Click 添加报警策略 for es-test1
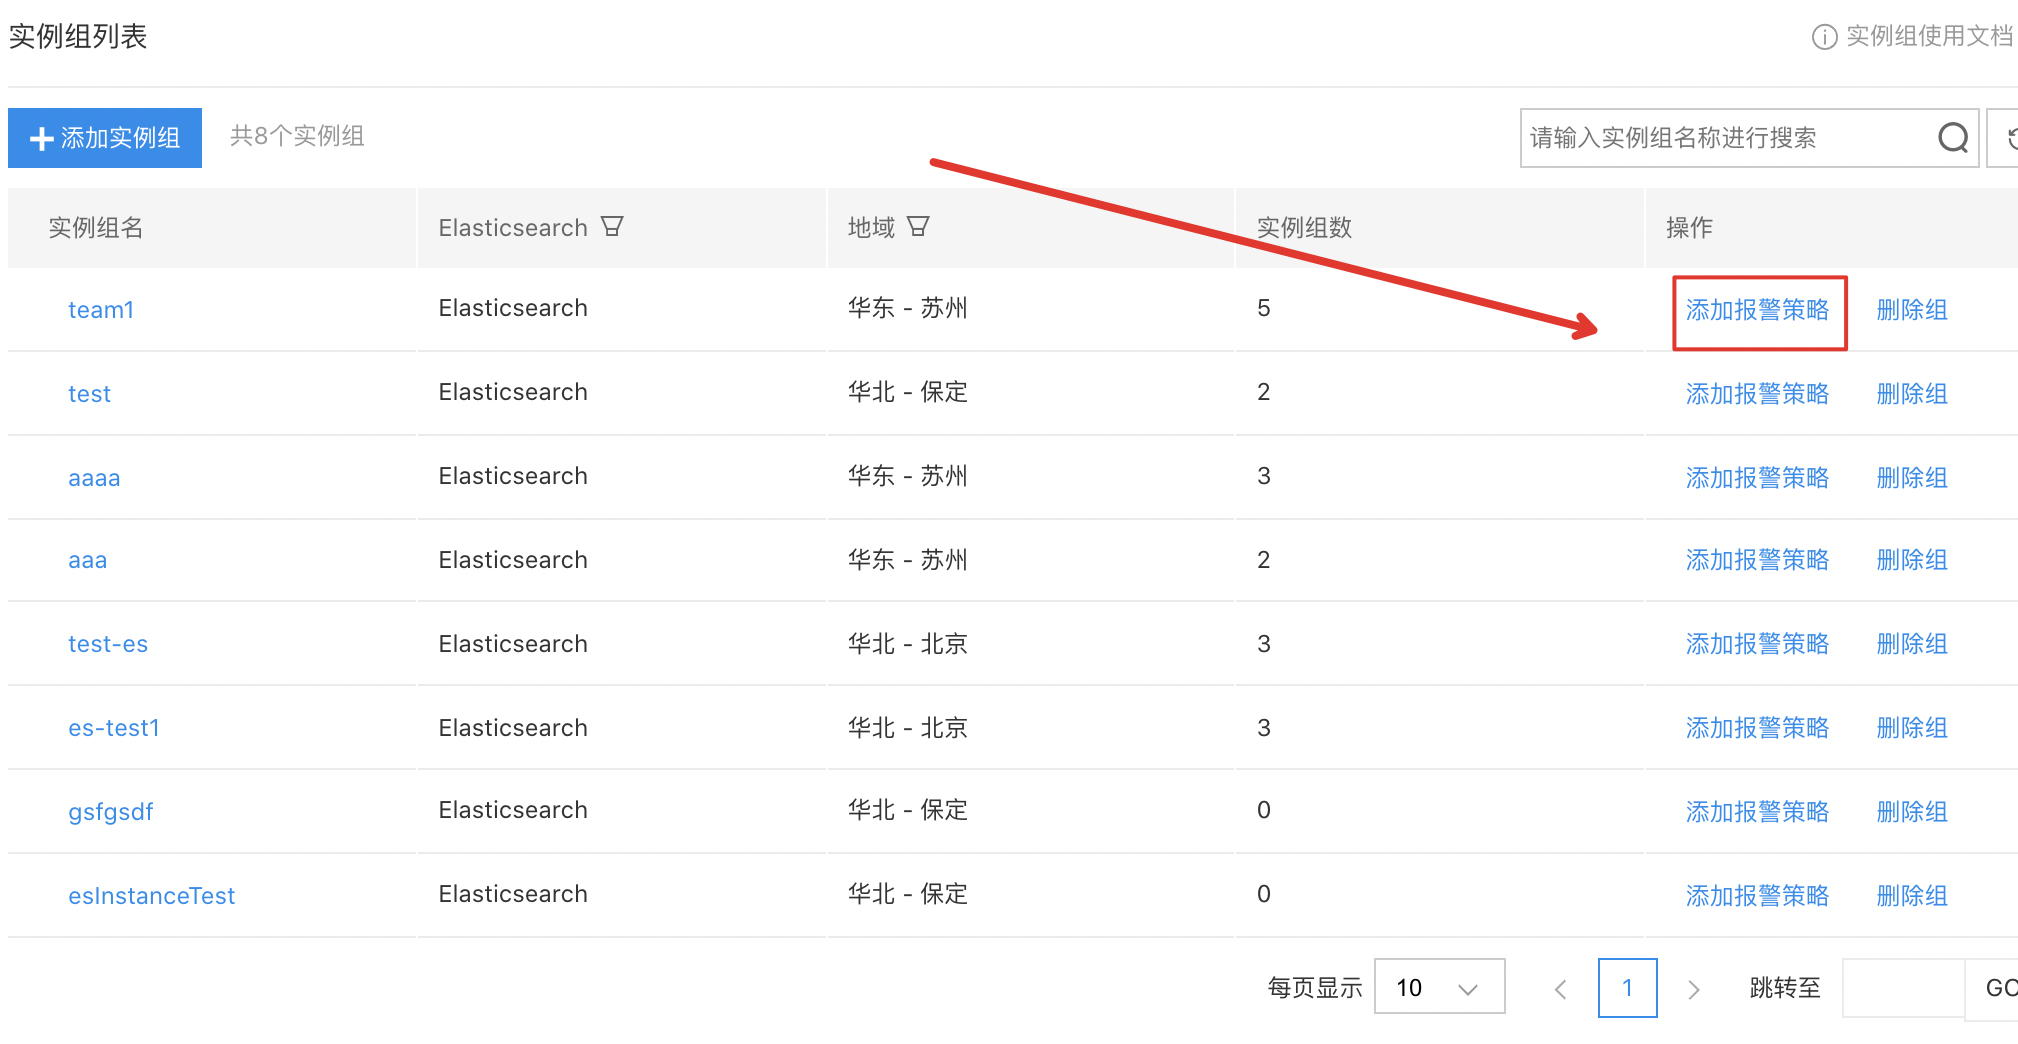This screenshot has width=2018, height=1044. [1757, 728]
